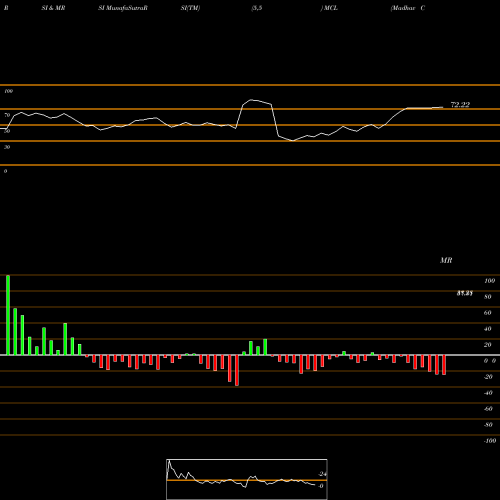Click the RSI line's highest plateau
This screenshot has width=500, height=500.
(257, 101)
